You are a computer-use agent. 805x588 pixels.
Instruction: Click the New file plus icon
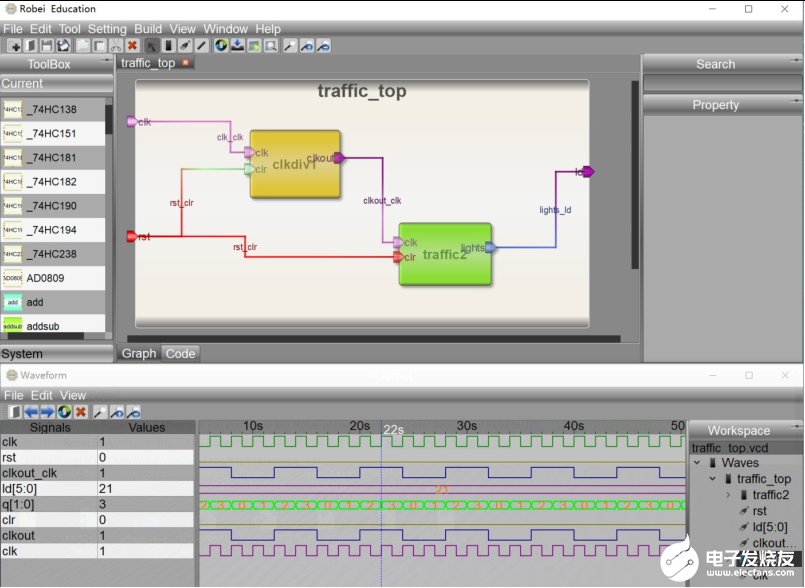pos(14,46)
